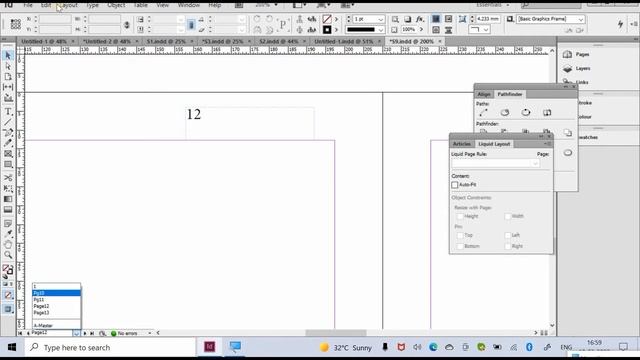Image resolution: width=640 pixels, height=360 pixels.
Task: Select Pg10 in the page list
Action: 56,293
